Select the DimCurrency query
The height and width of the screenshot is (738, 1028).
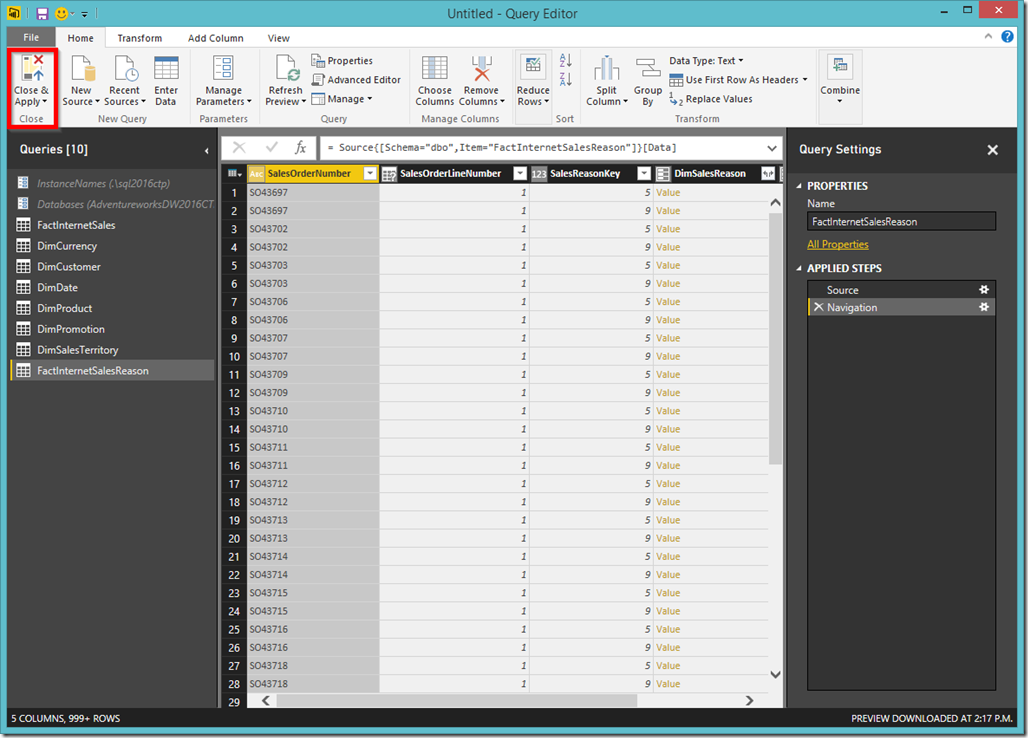[x=112, y=246]
